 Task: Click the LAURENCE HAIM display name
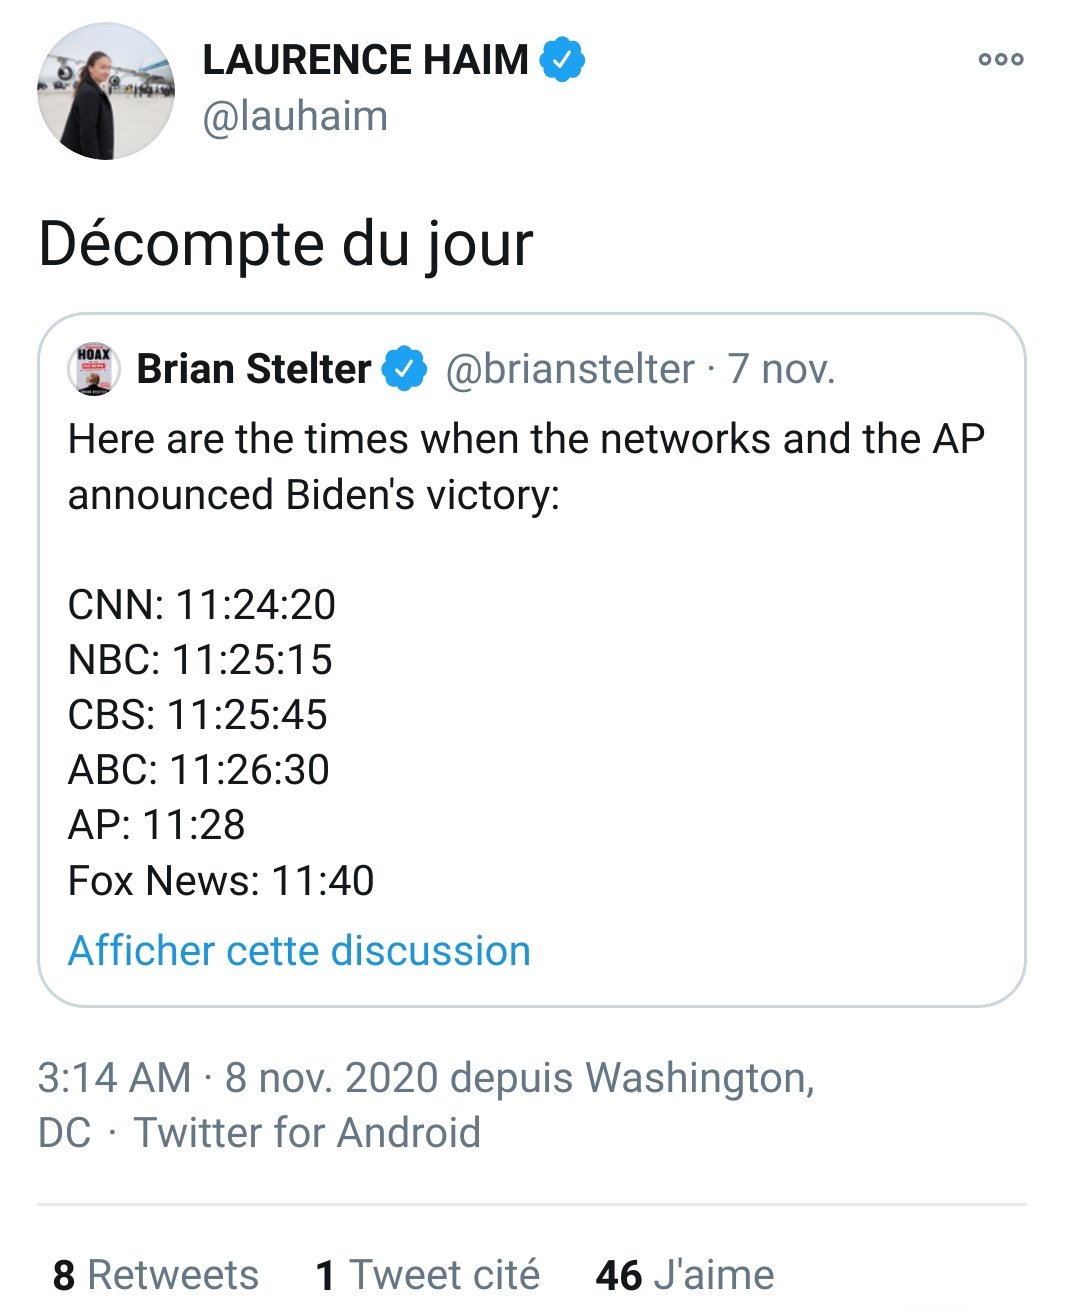(365, 60)
